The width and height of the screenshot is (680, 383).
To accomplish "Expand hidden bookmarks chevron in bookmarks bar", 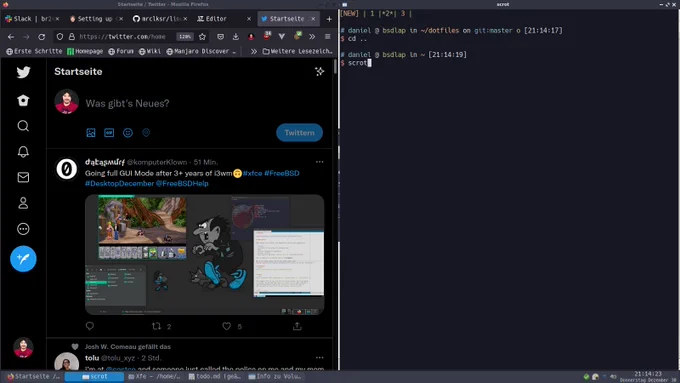I will click(254, 51).
